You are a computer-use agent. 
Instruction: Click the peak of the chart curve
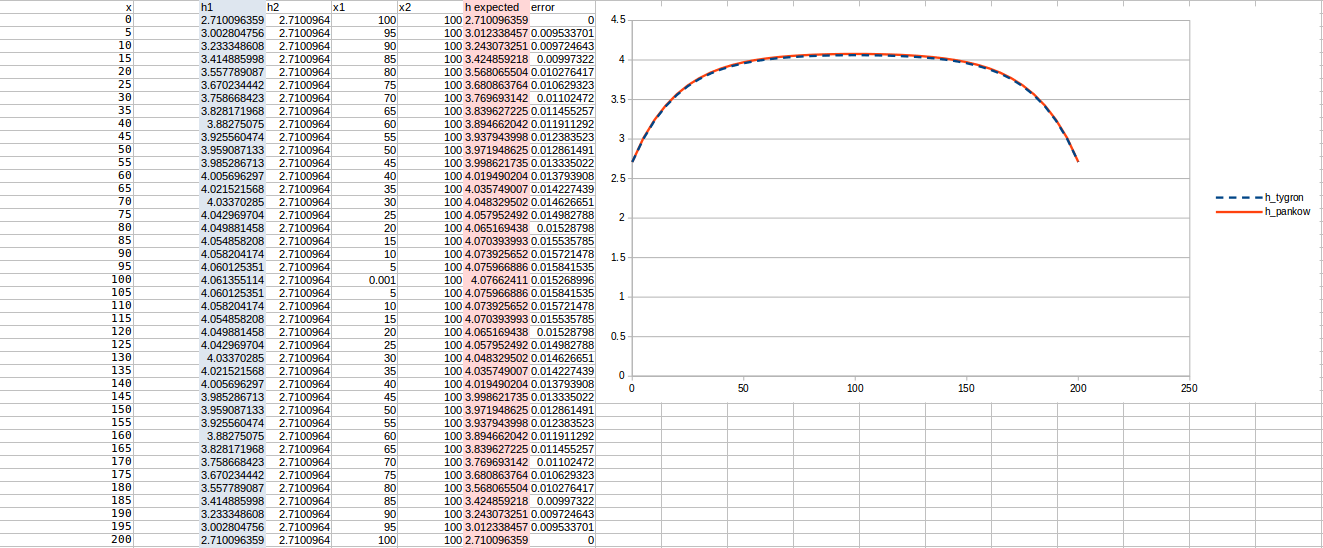pos(854,54)
